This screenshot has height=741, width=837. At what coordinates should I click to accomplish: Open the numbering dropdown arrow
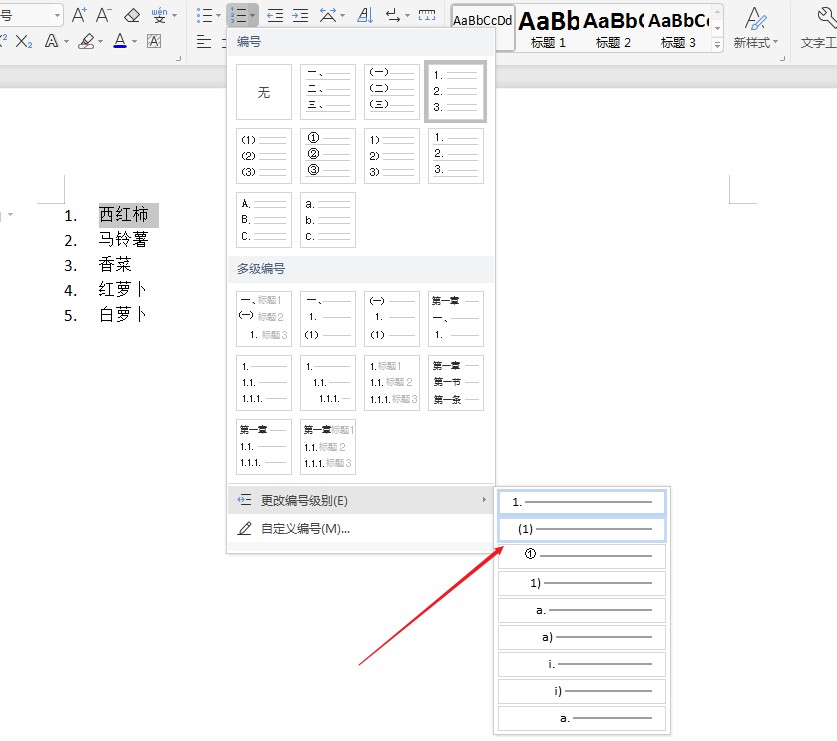point(252,15)
